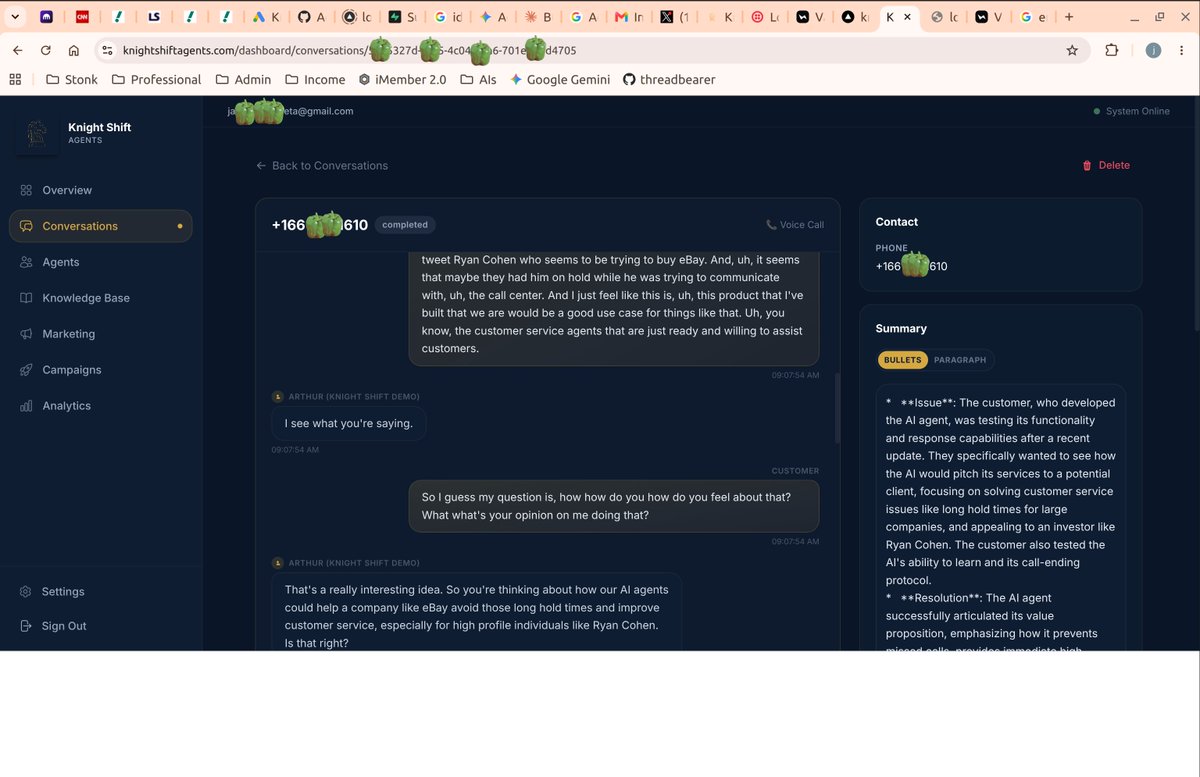Switch to the CNN browser tab
The image size is (1200, 777).
82,17
